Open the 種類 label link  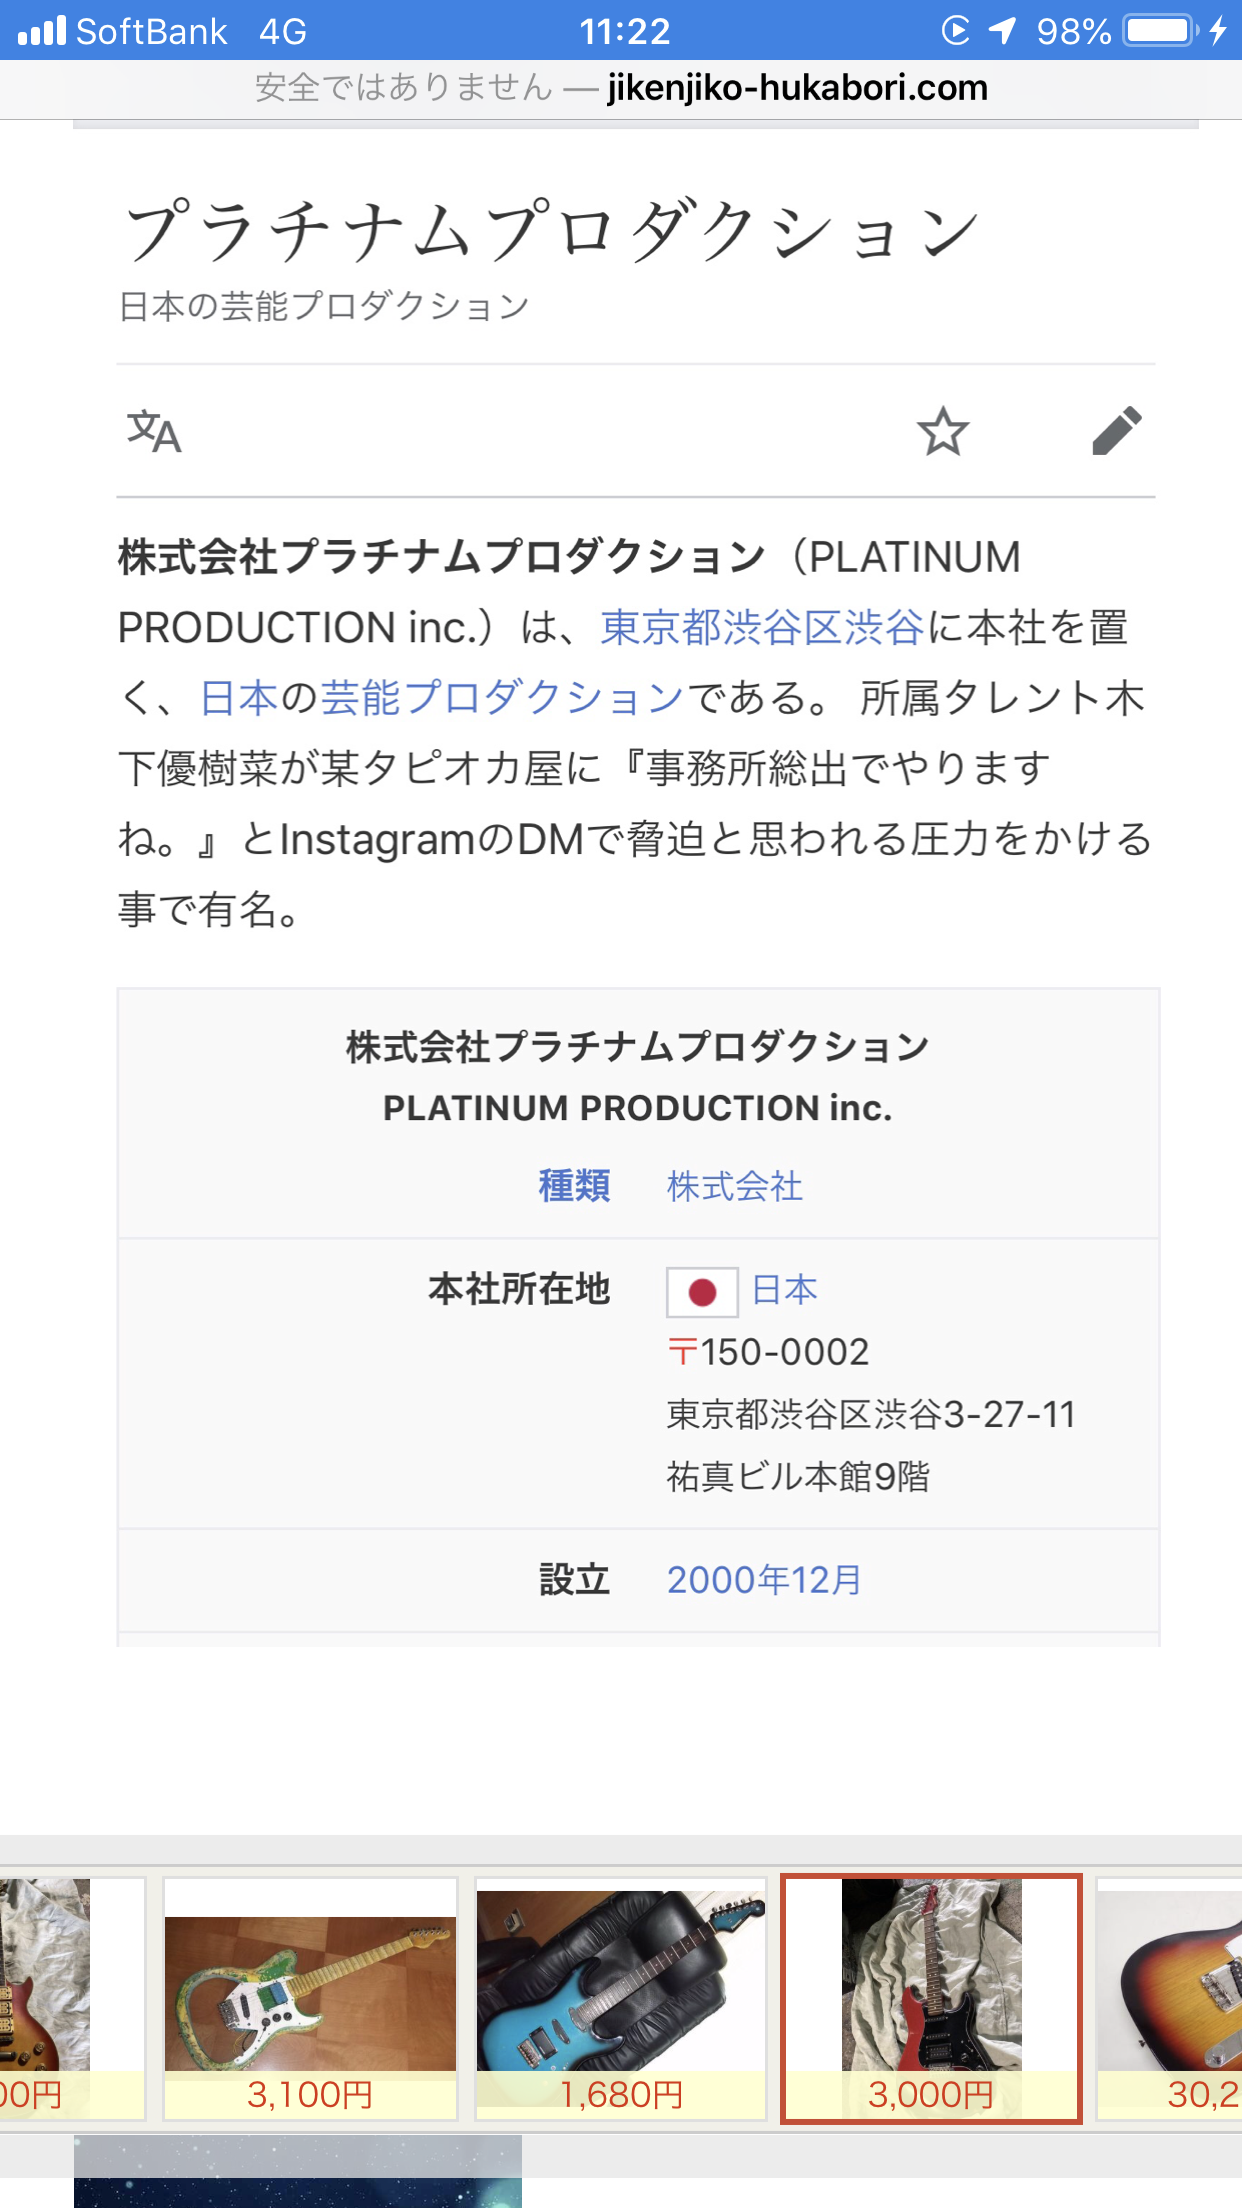[574, 1186]
